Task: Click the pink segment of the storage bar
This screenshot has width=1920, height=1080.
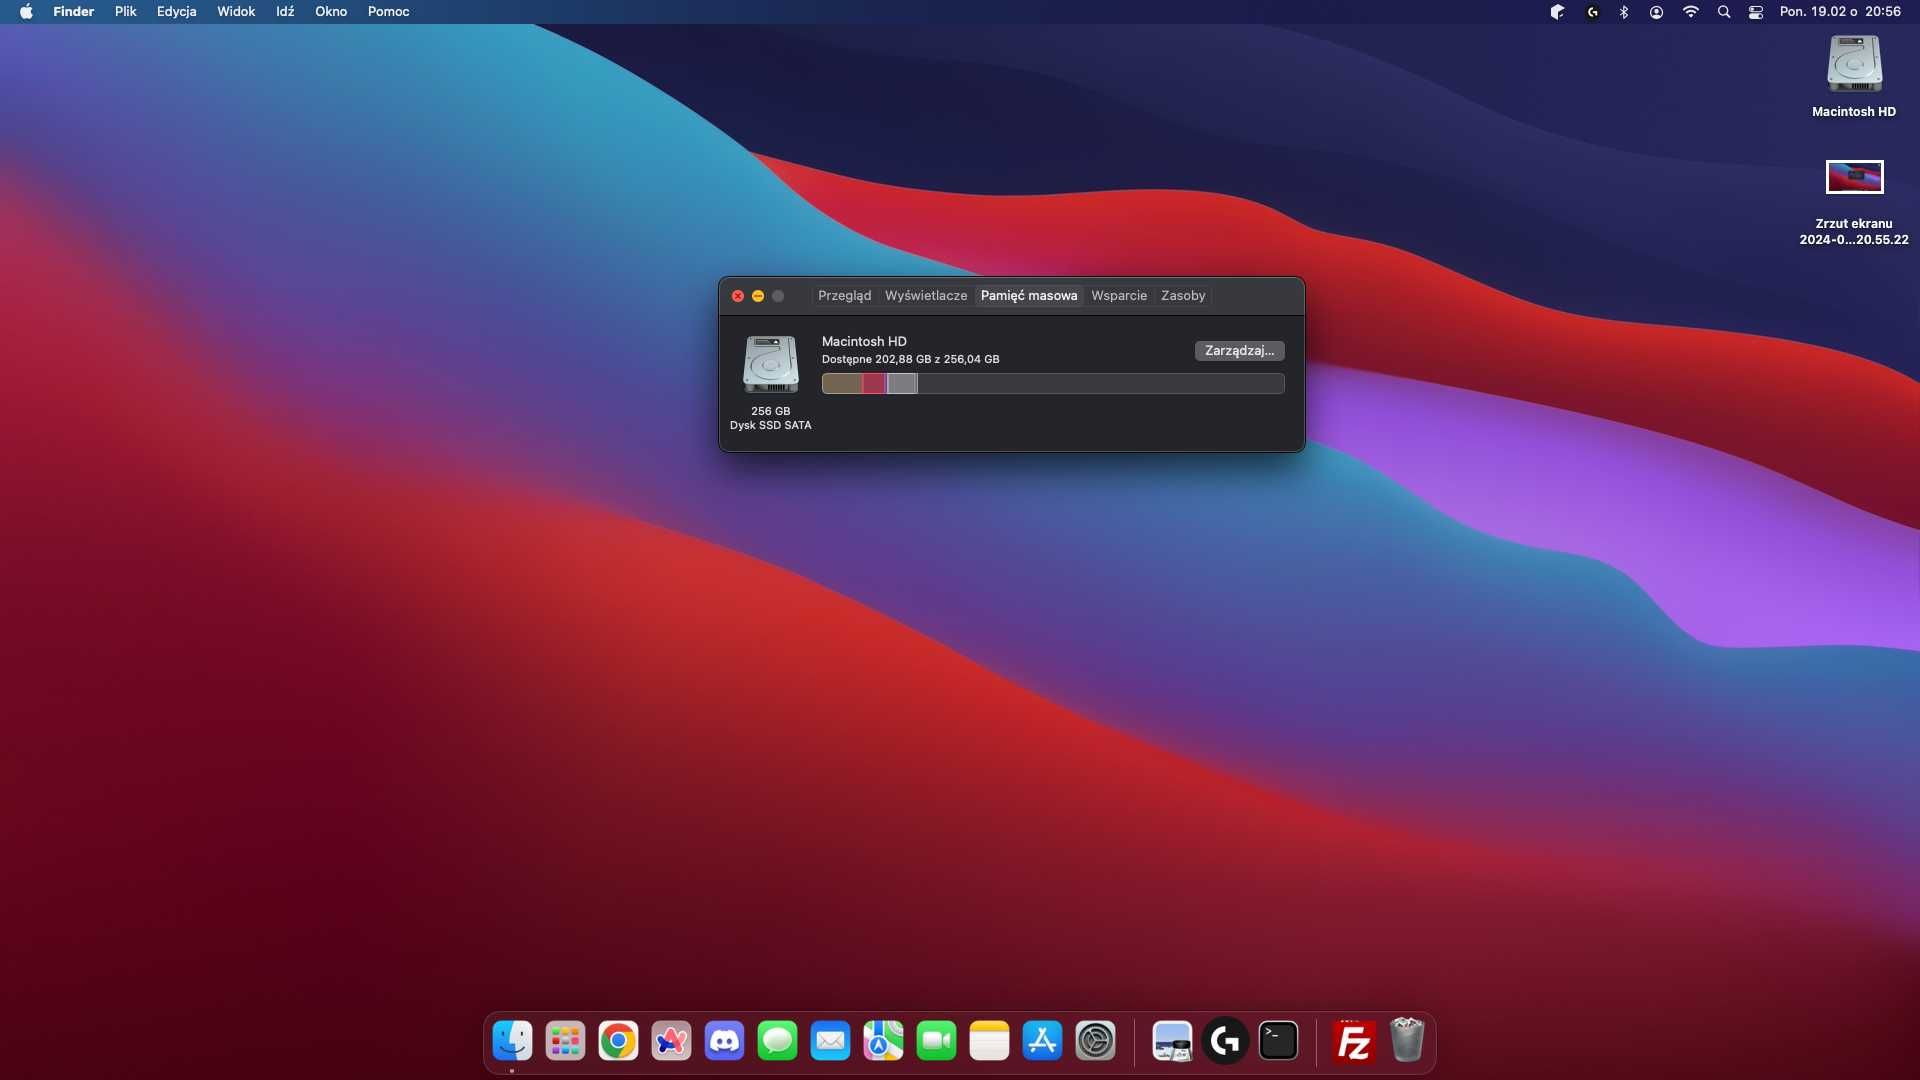Action: [874, 384]
